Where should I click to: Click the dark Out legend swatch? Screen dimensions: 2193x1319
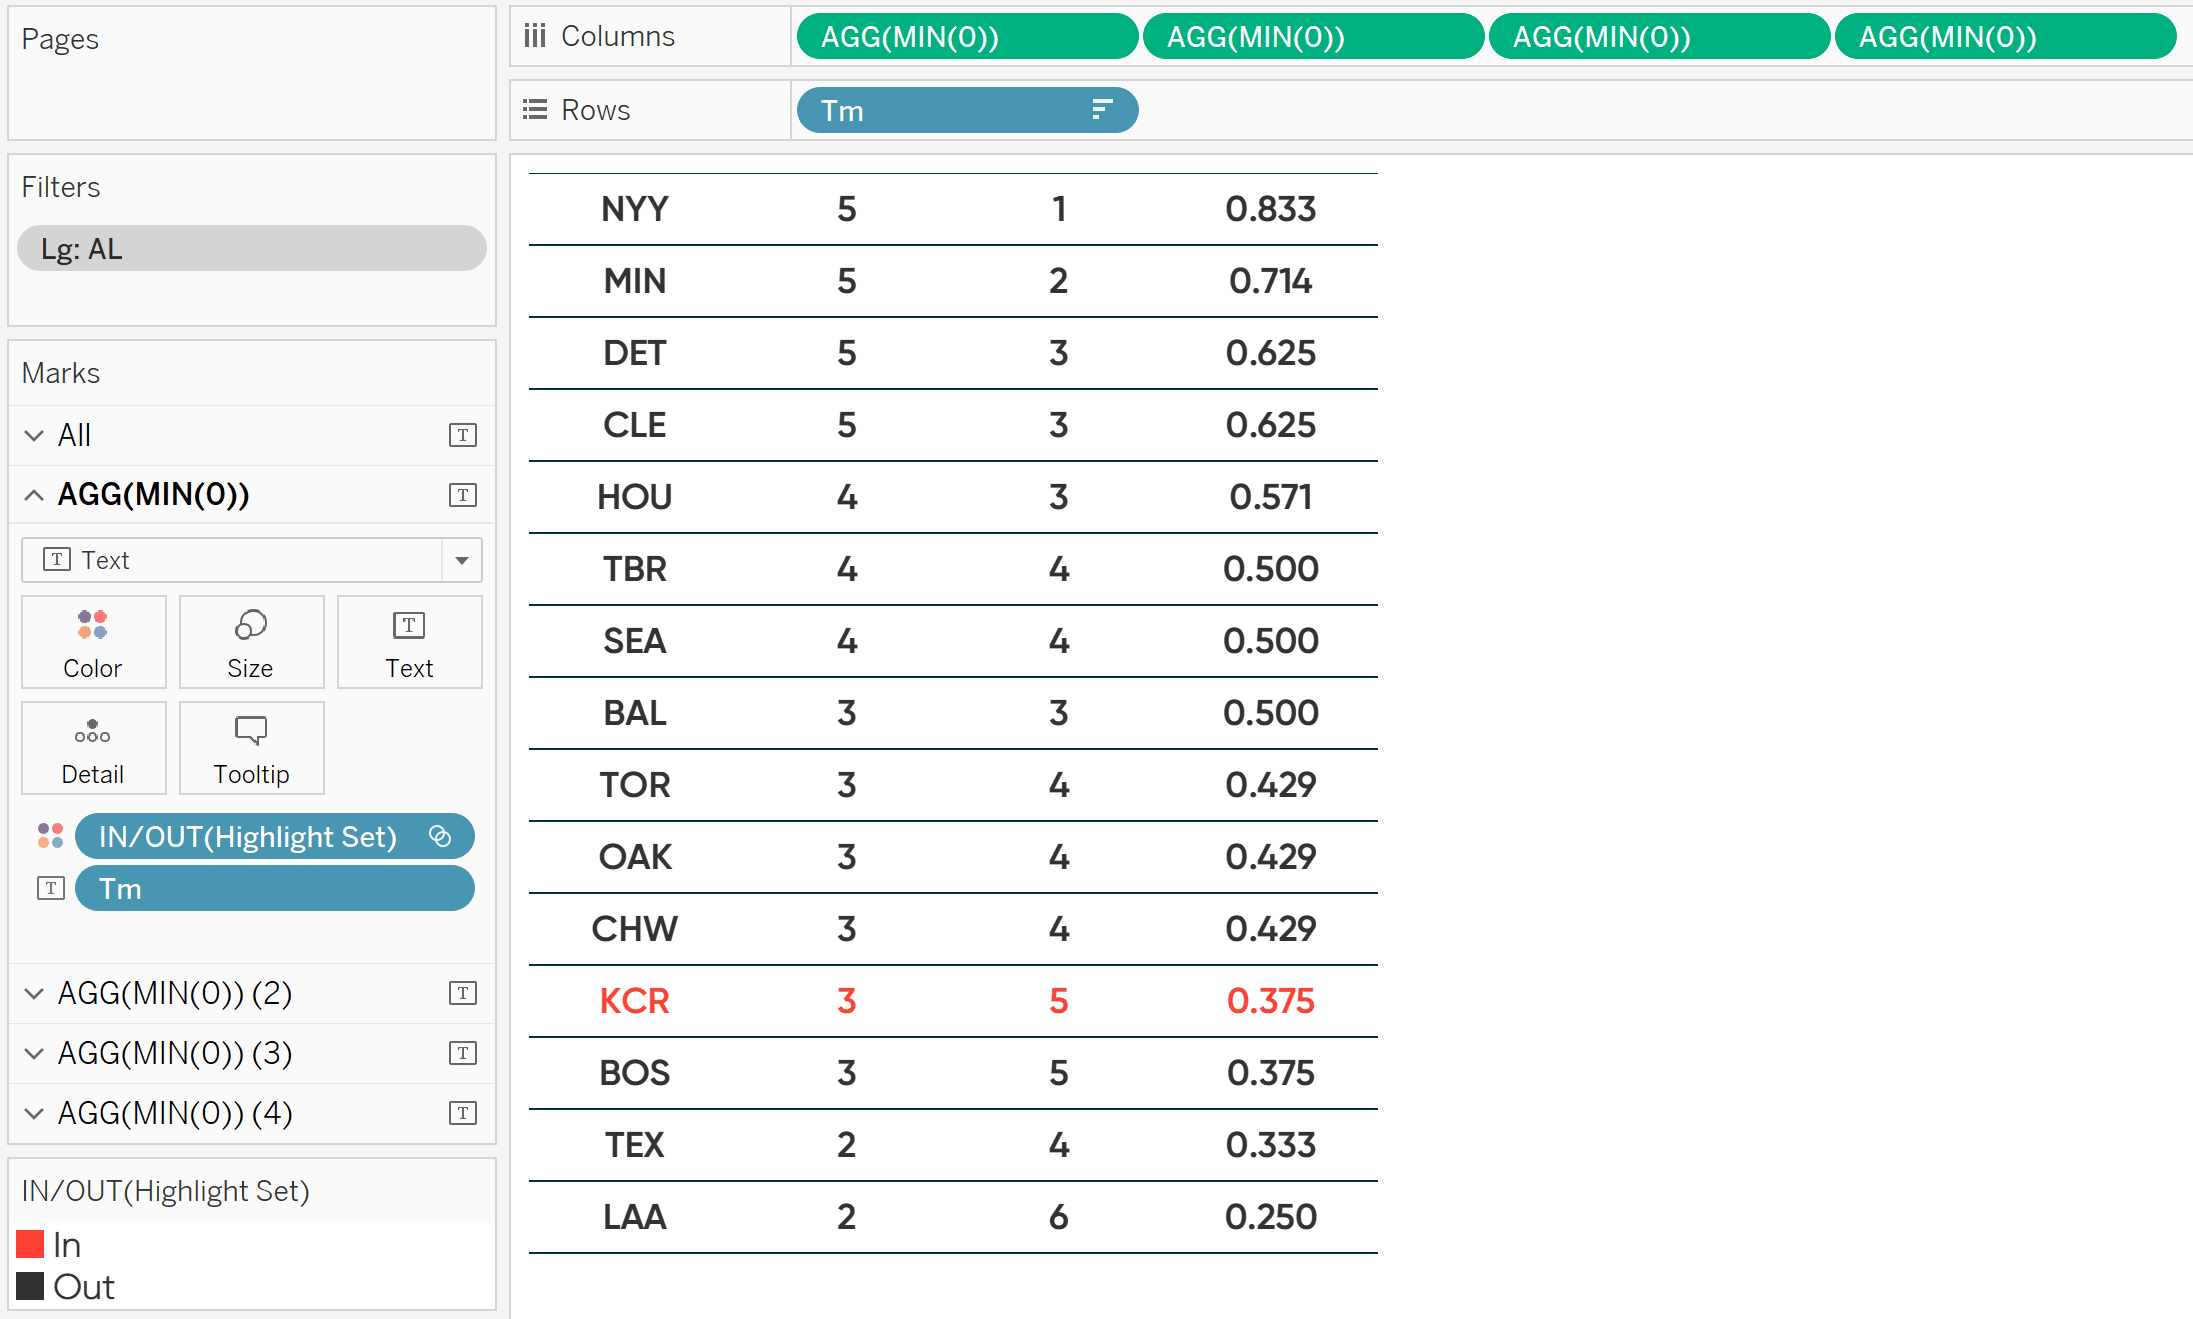(30, 1286)
